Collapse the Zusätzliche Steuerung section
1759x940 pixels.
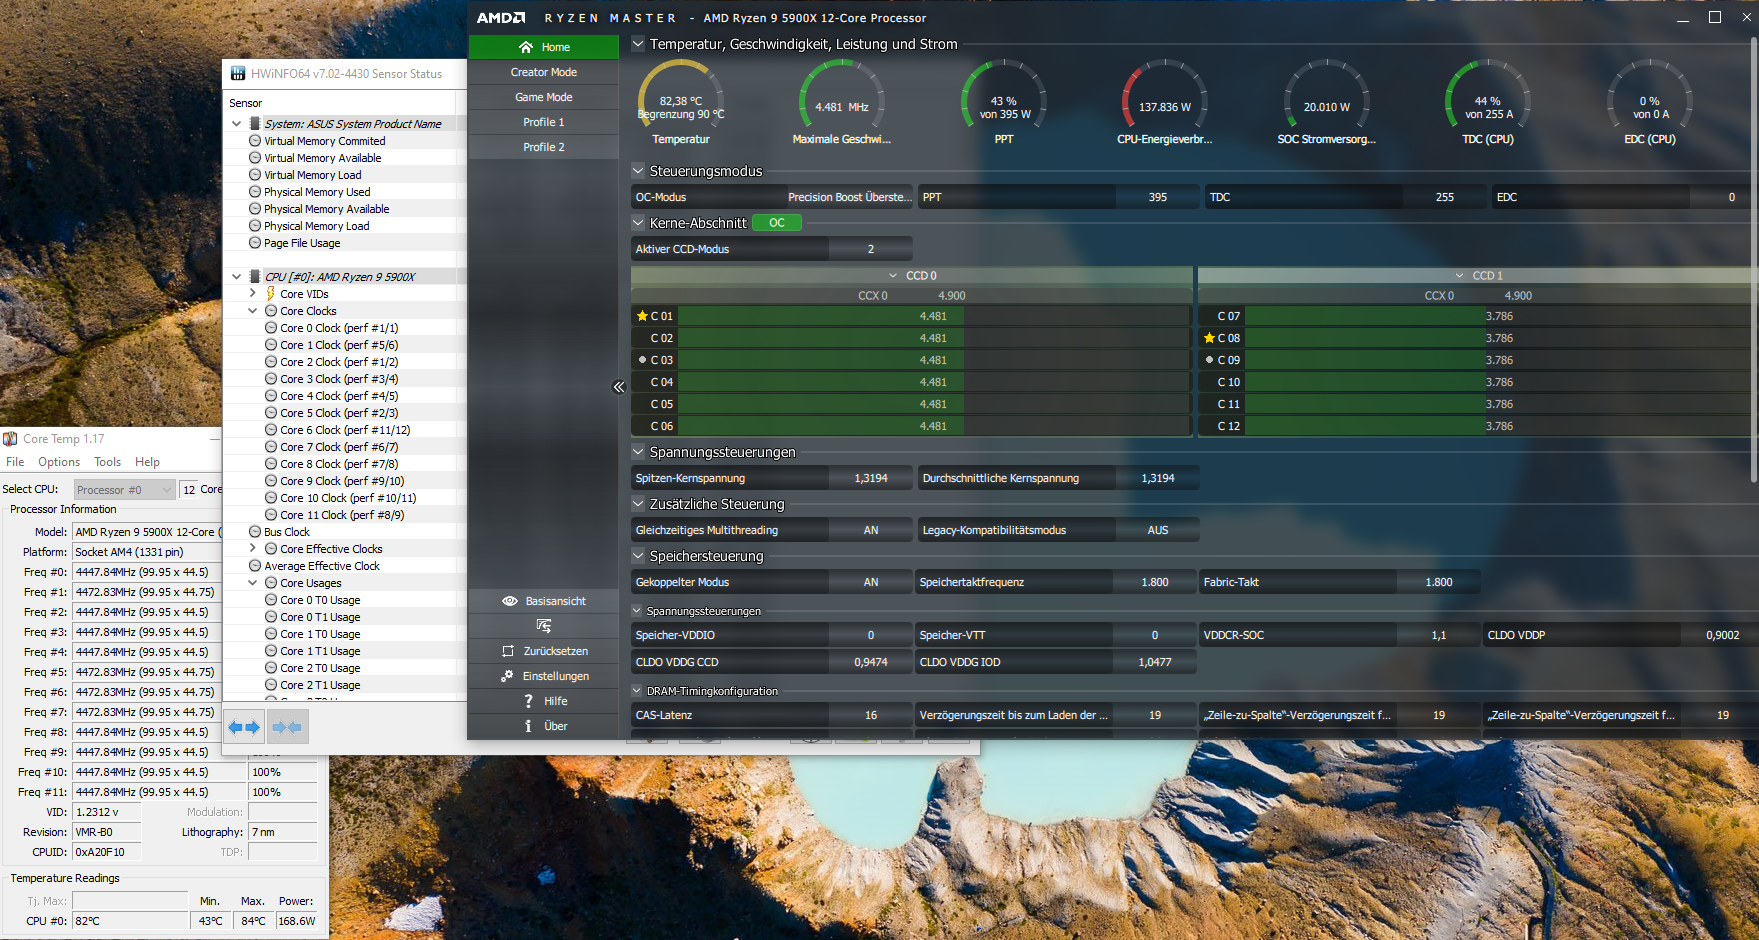click(638, 504)
